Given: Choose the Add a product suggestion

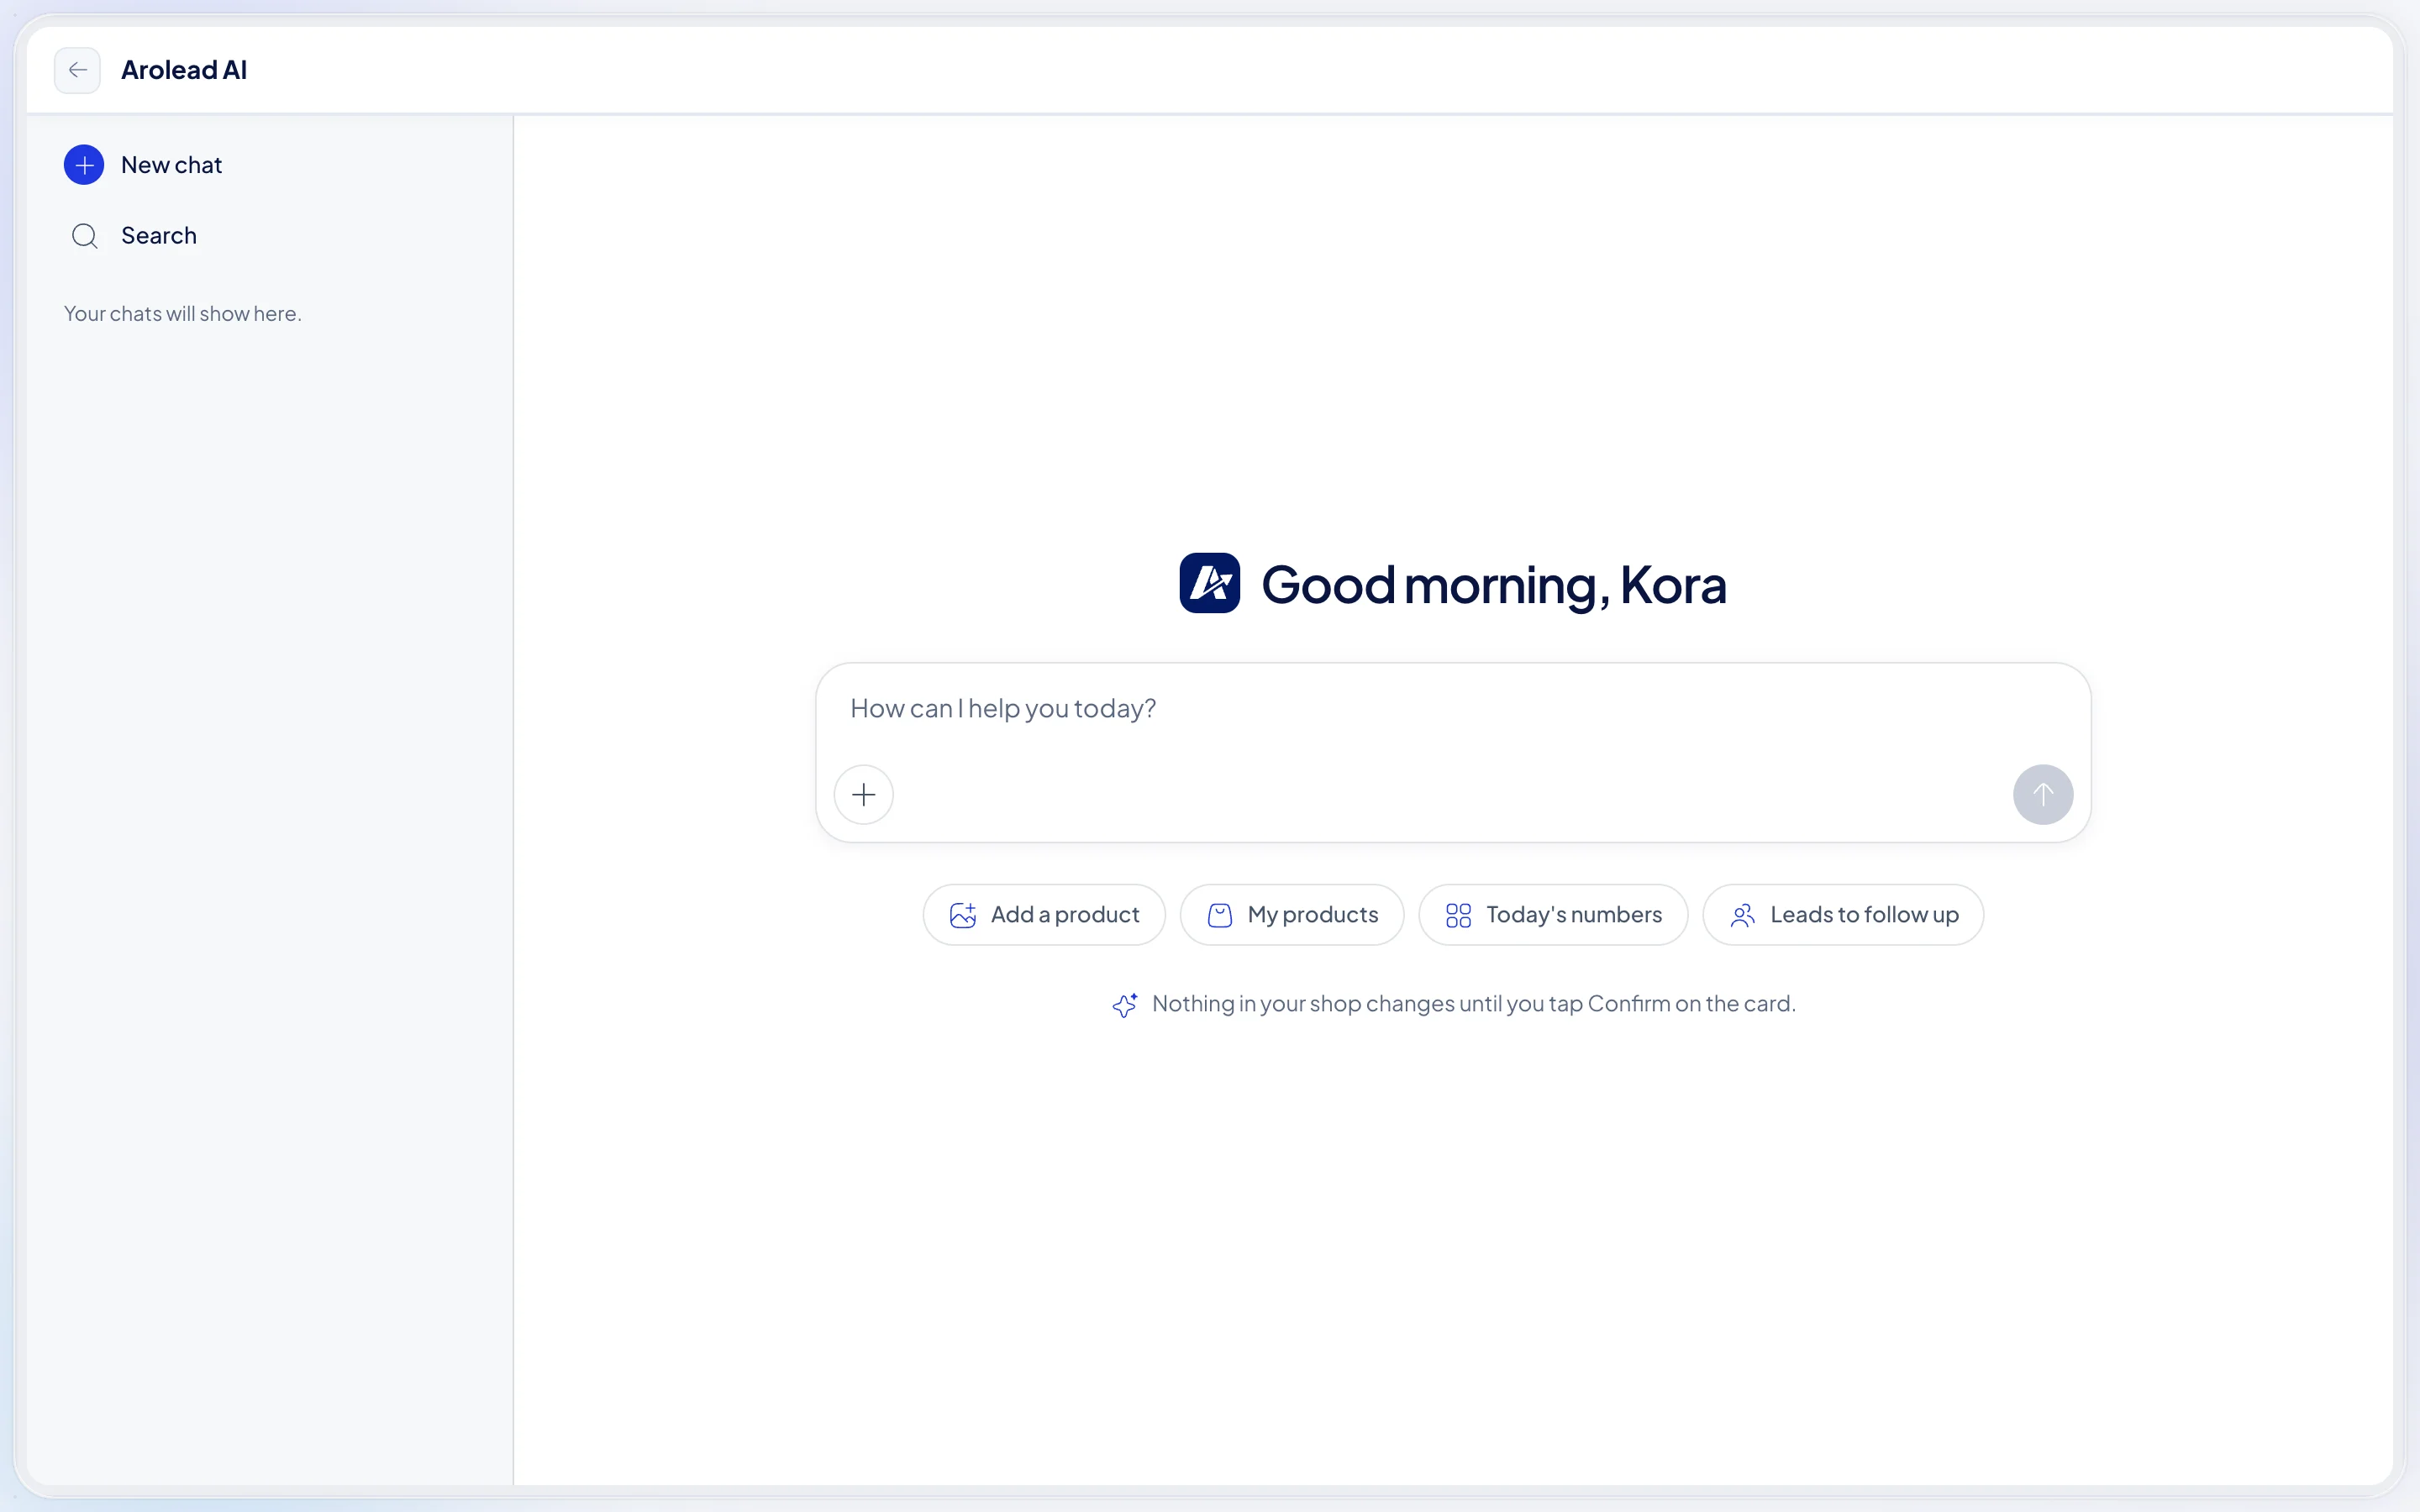Looking at the screenshot, I should click(1044, 915).
